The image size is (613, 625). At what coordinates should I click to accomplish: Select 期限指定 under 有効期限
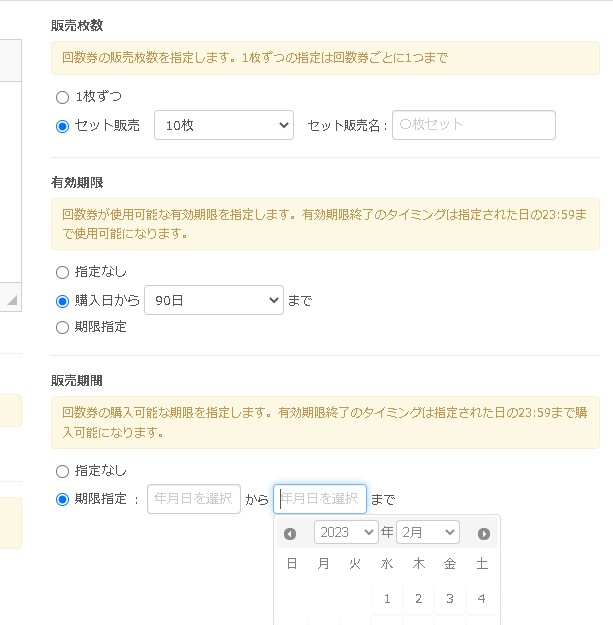[x=63, y=327]
